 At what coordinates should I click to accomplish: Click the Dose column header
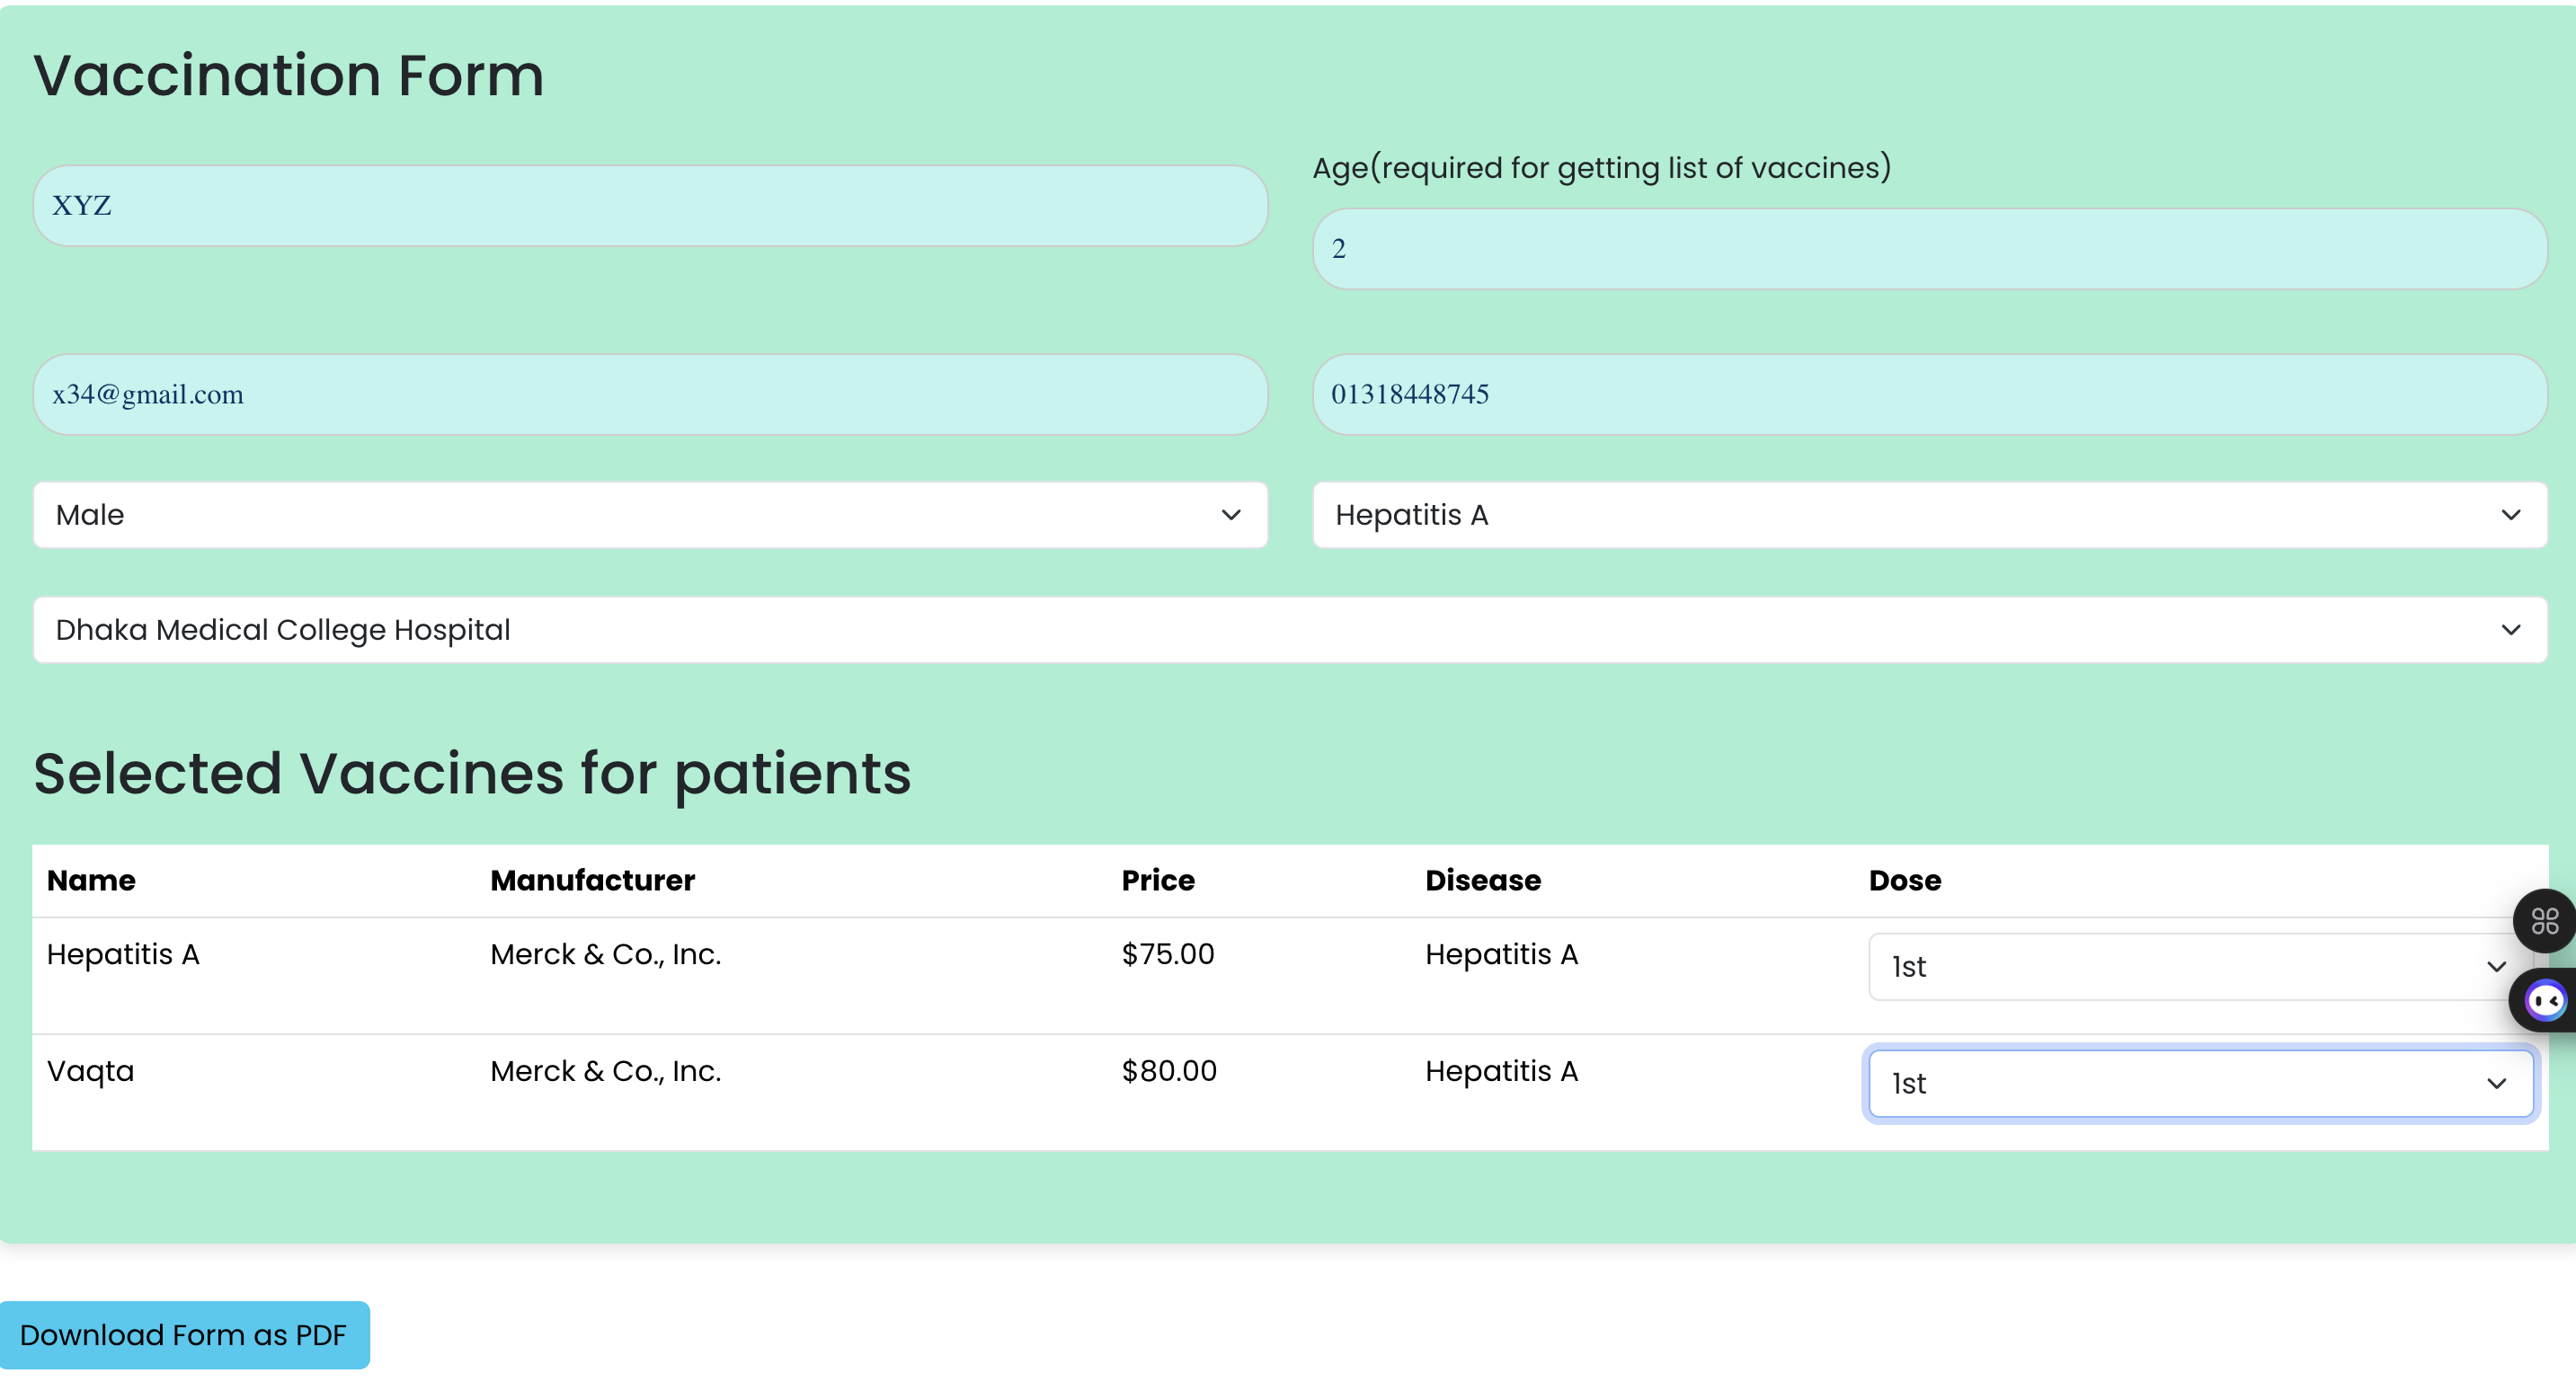click(1905, 880)
